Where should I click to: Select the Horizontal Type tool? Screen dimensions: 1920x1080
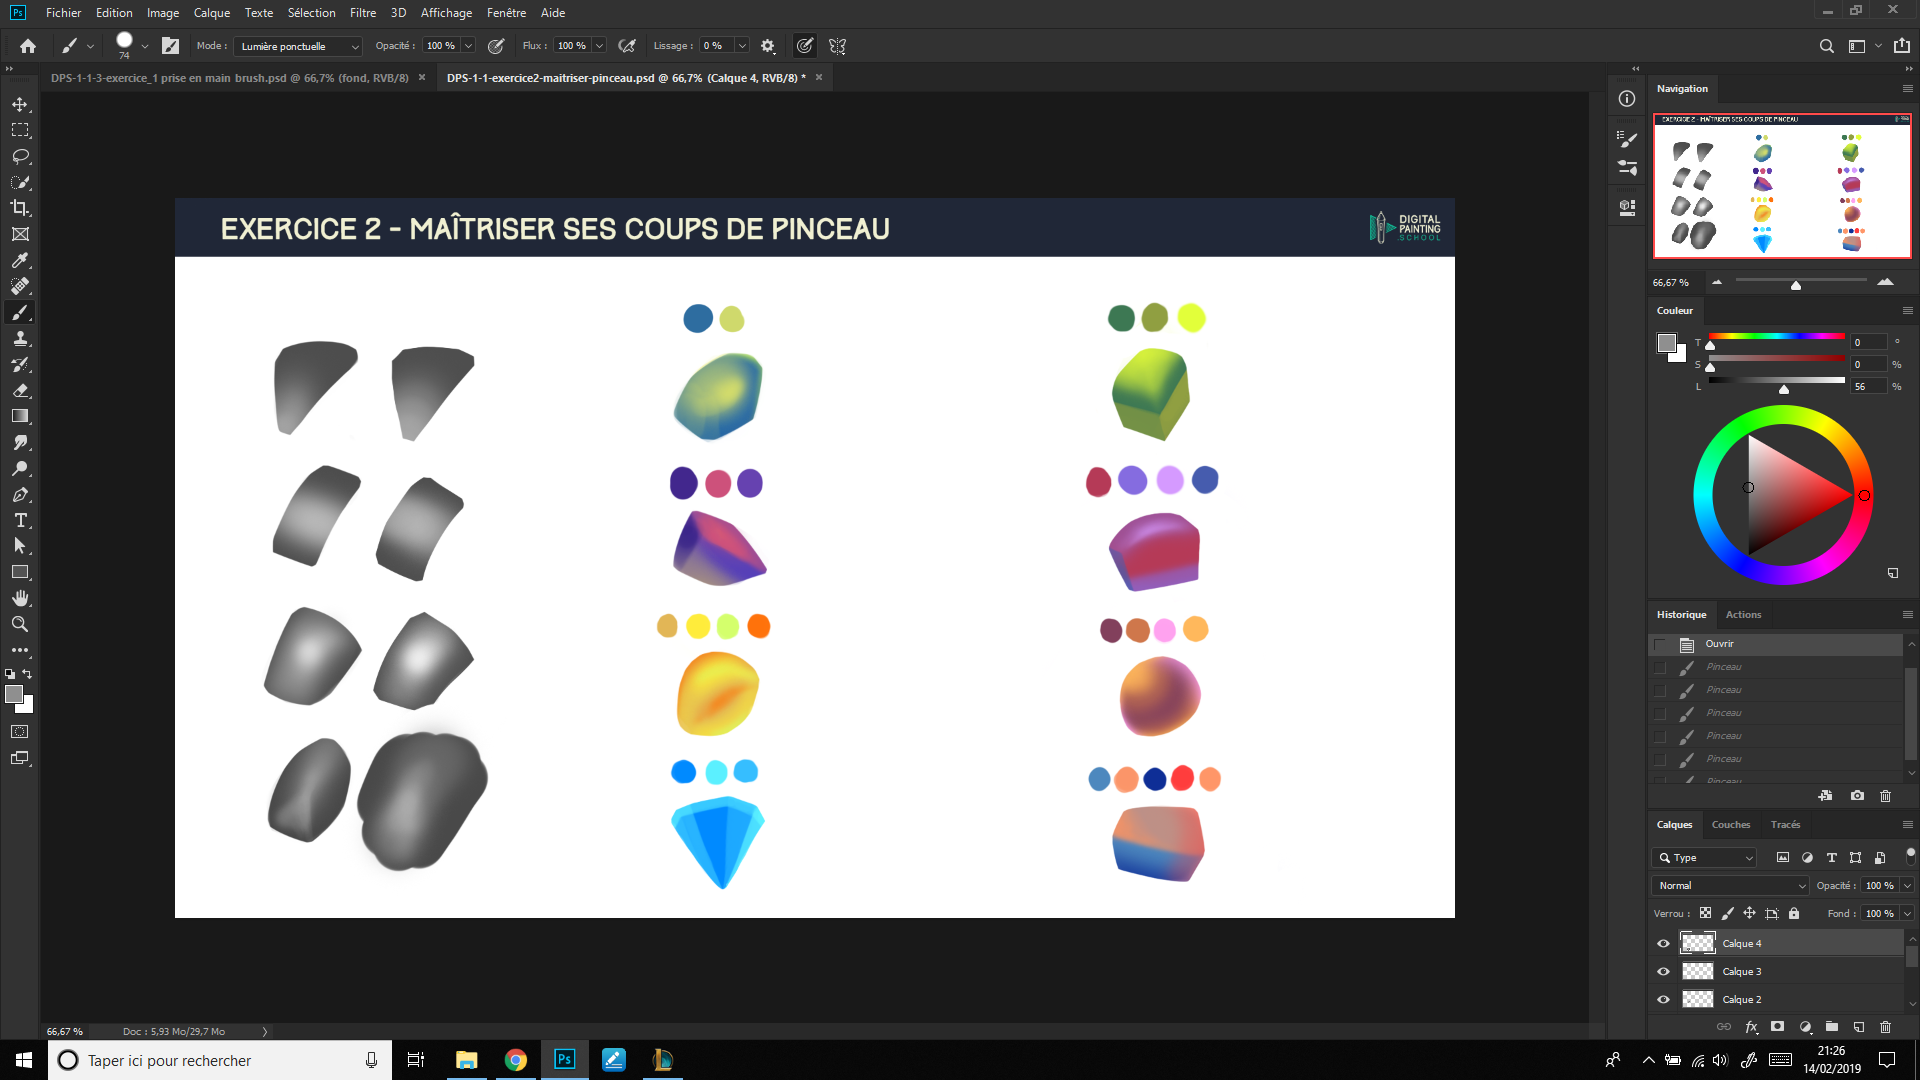(x=20, y=521)
